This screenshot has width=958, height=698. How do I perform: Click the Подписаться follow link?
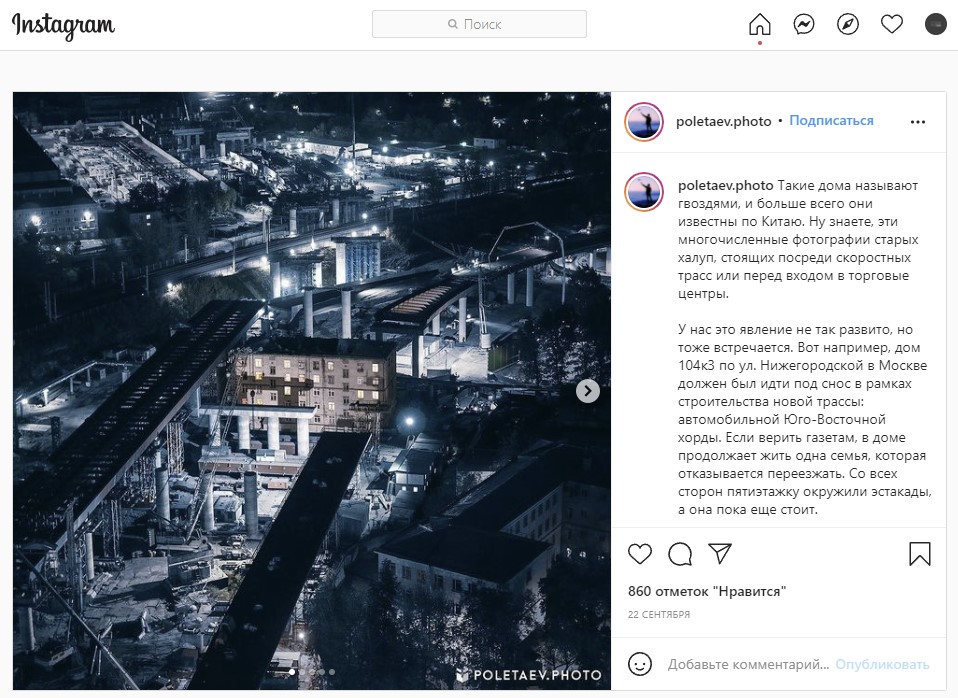click(831, 121)
